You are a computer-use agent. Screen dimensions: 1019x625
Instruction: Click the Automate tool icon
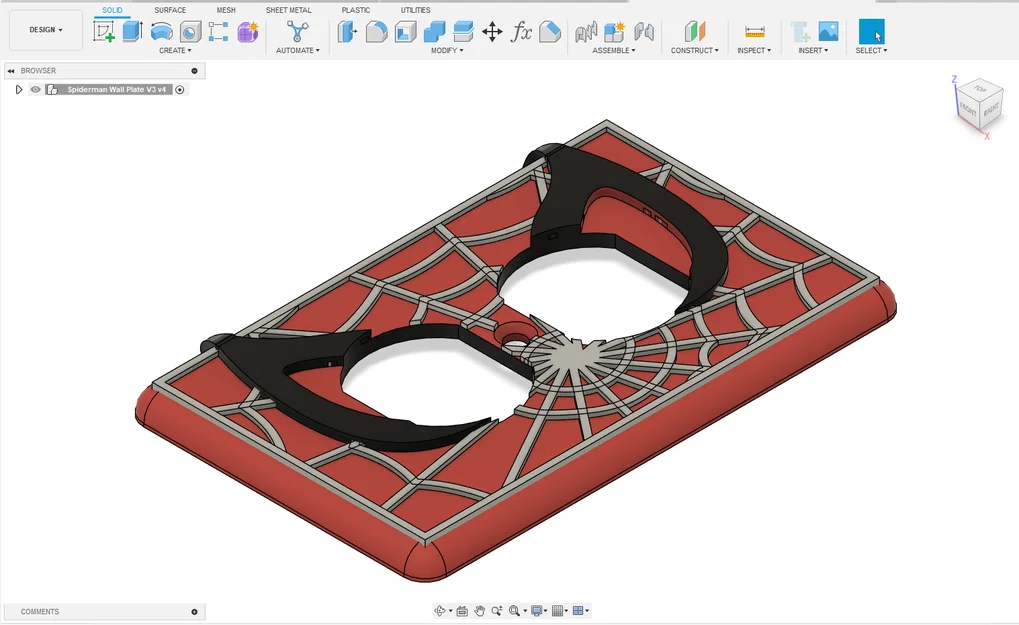pos(297,31)
